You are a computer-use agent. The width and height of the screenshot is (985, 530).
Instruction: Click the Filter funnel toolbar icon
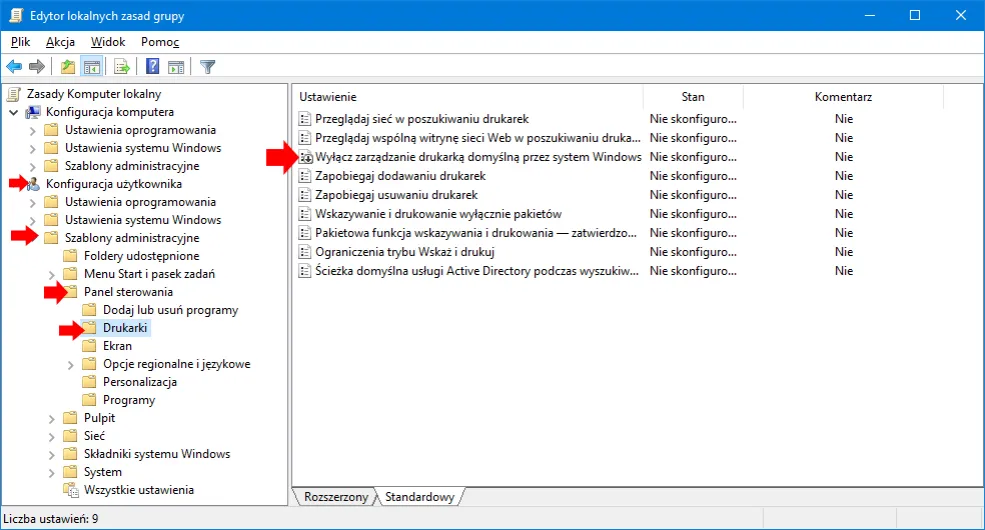coord(207,67)
